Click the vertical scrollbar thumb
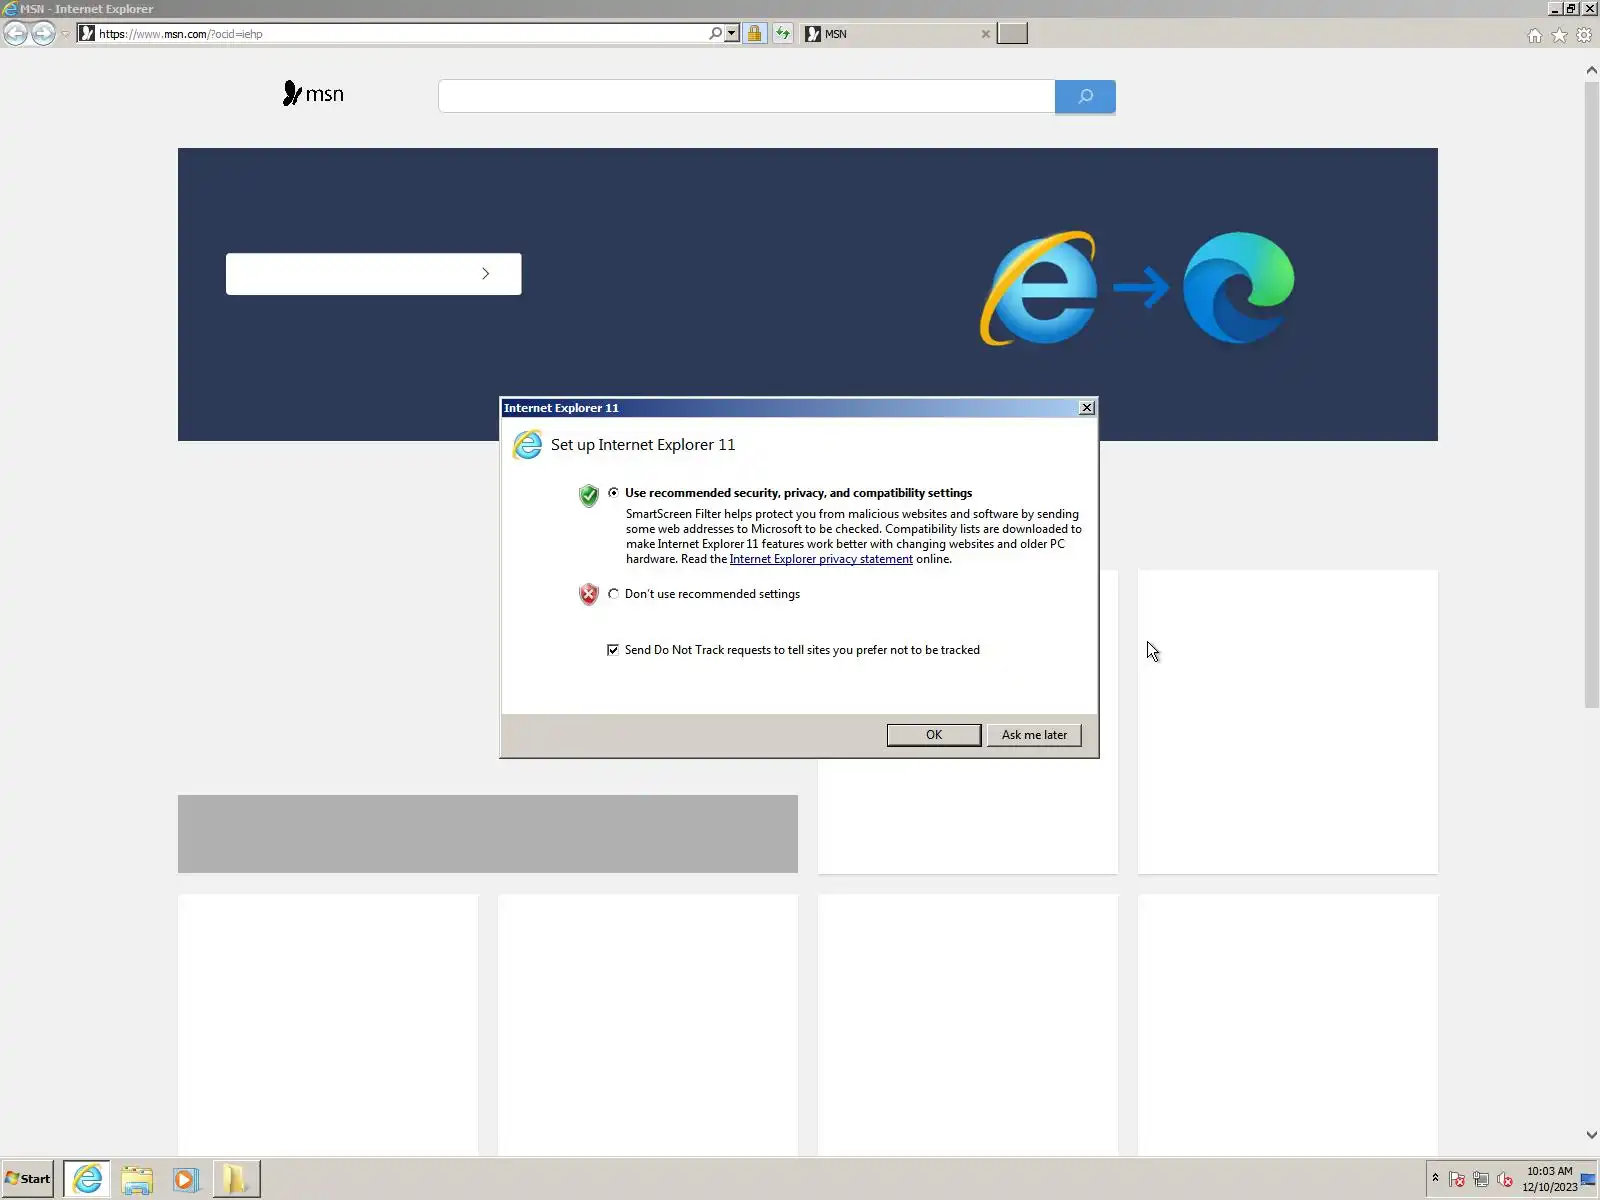Image resolution: width=1600 pixels, height=1200 pixels. [1591, 395]
